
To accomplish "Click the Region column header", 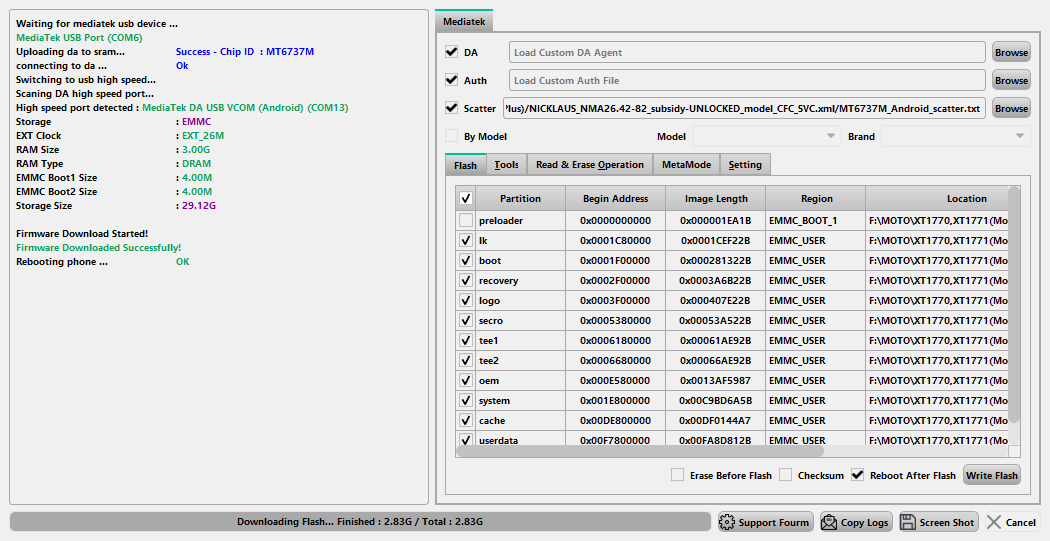I will [816, 198].
